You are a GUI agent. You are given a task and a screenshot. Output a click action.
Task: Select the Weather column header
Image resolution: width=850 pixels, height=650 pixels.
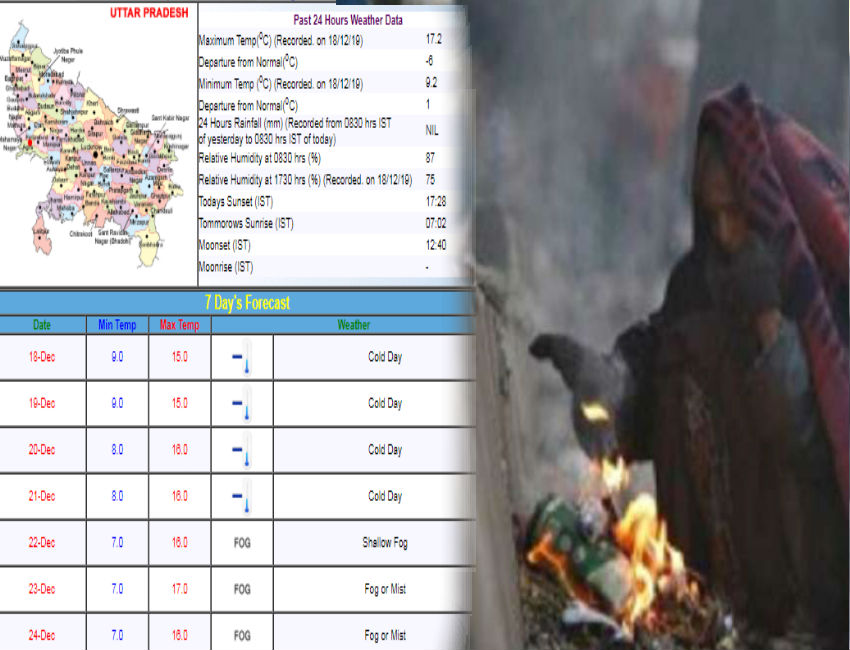click(x=353, y=325)
